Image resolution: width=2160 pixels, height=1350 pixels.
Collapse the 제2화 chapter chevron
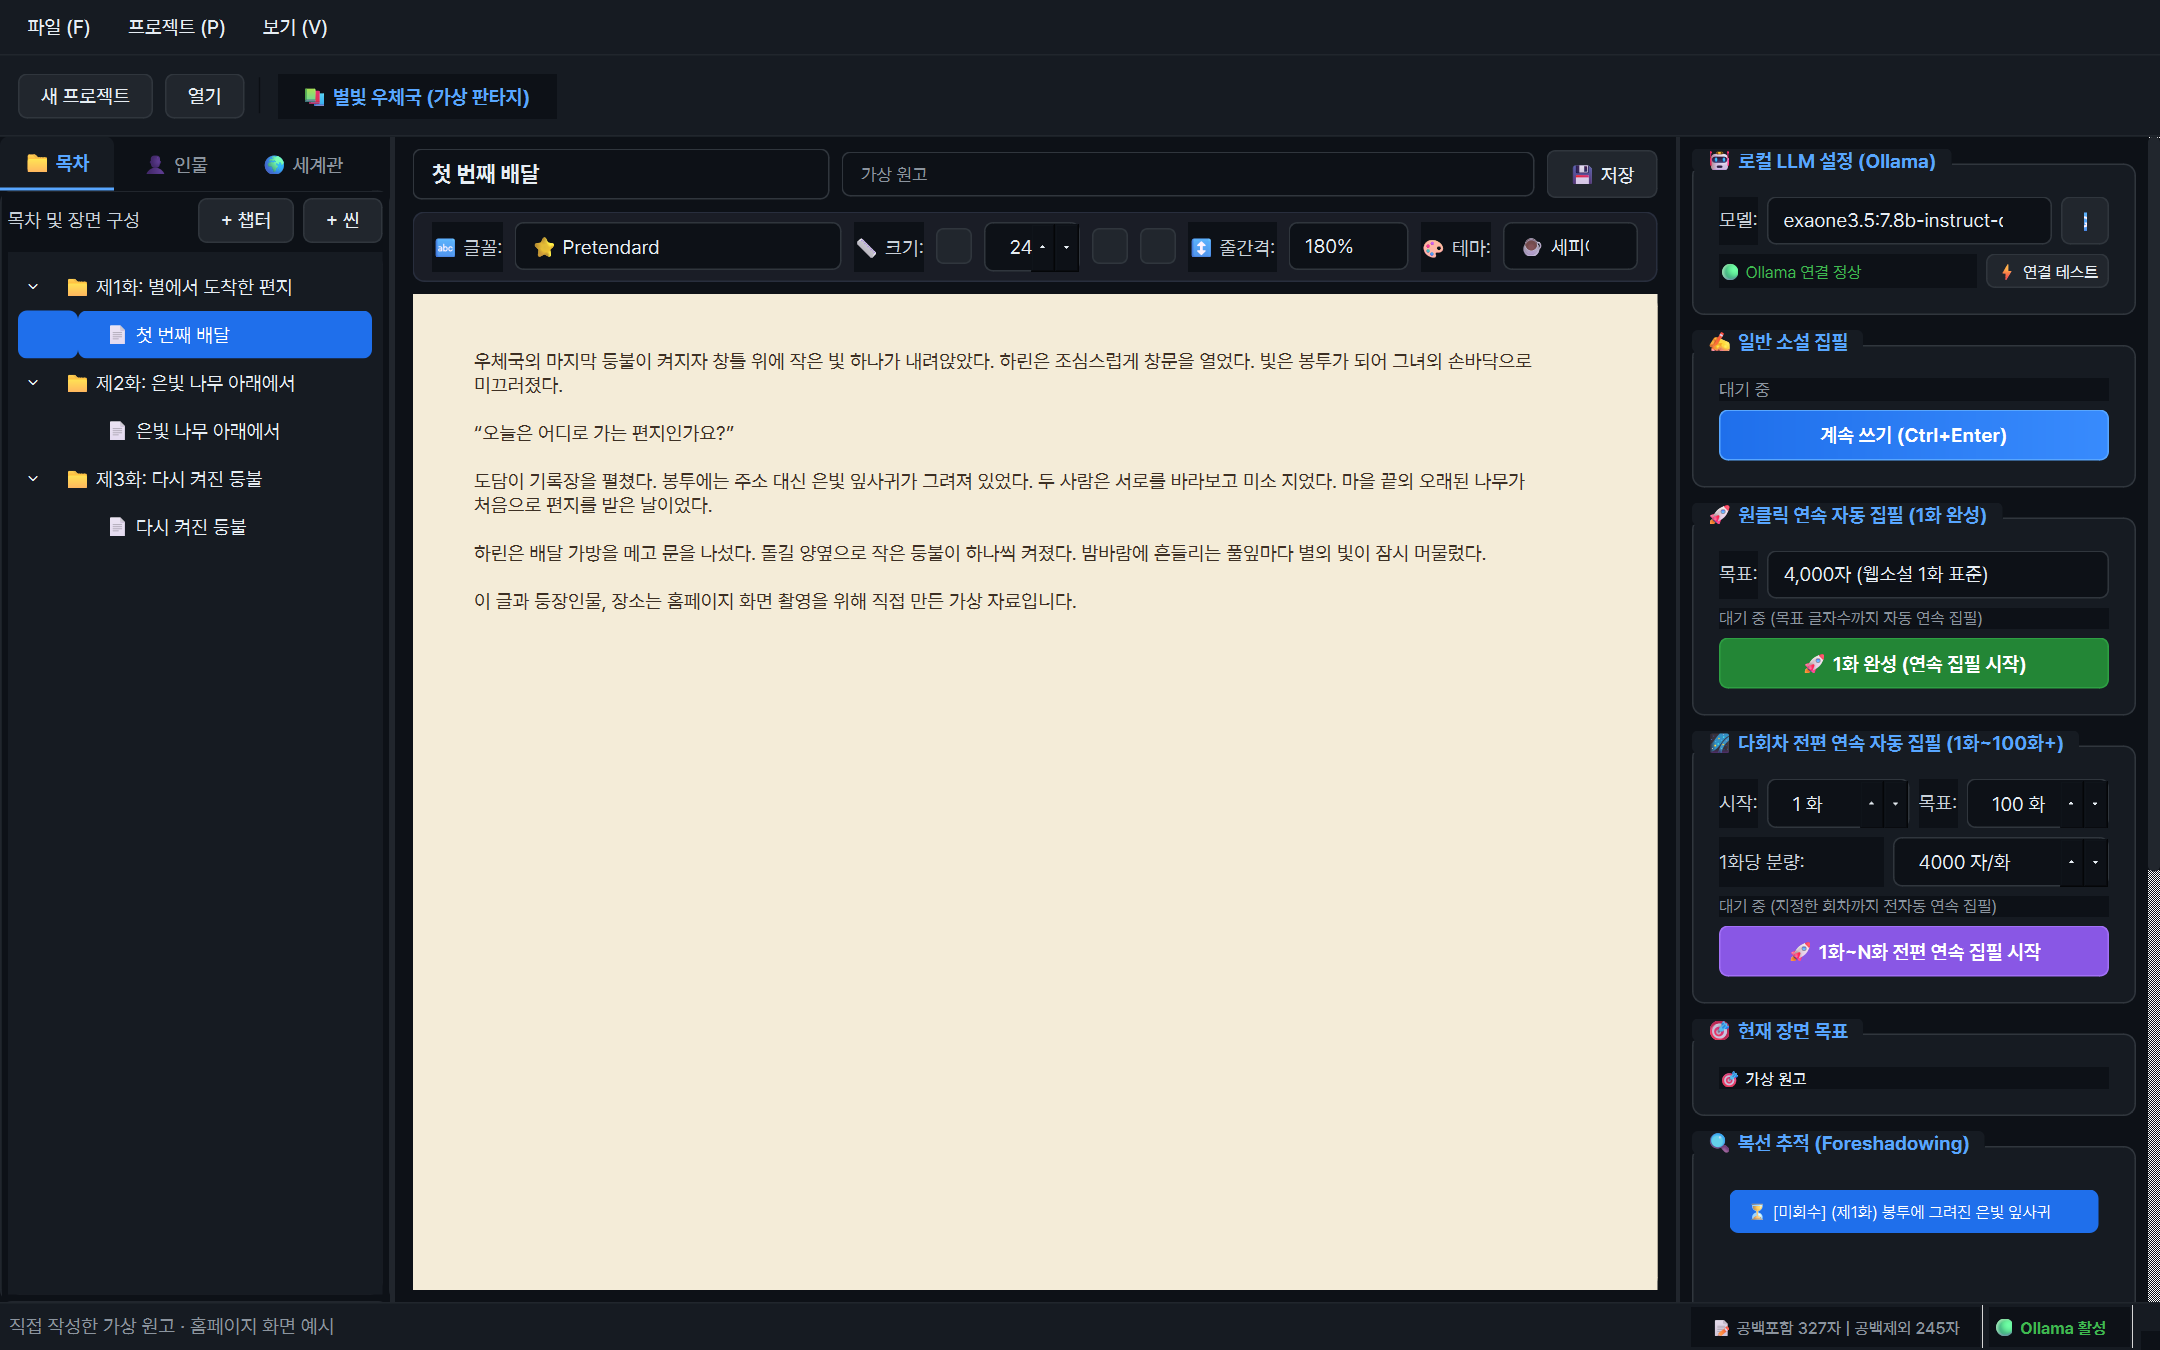[33, 383]
